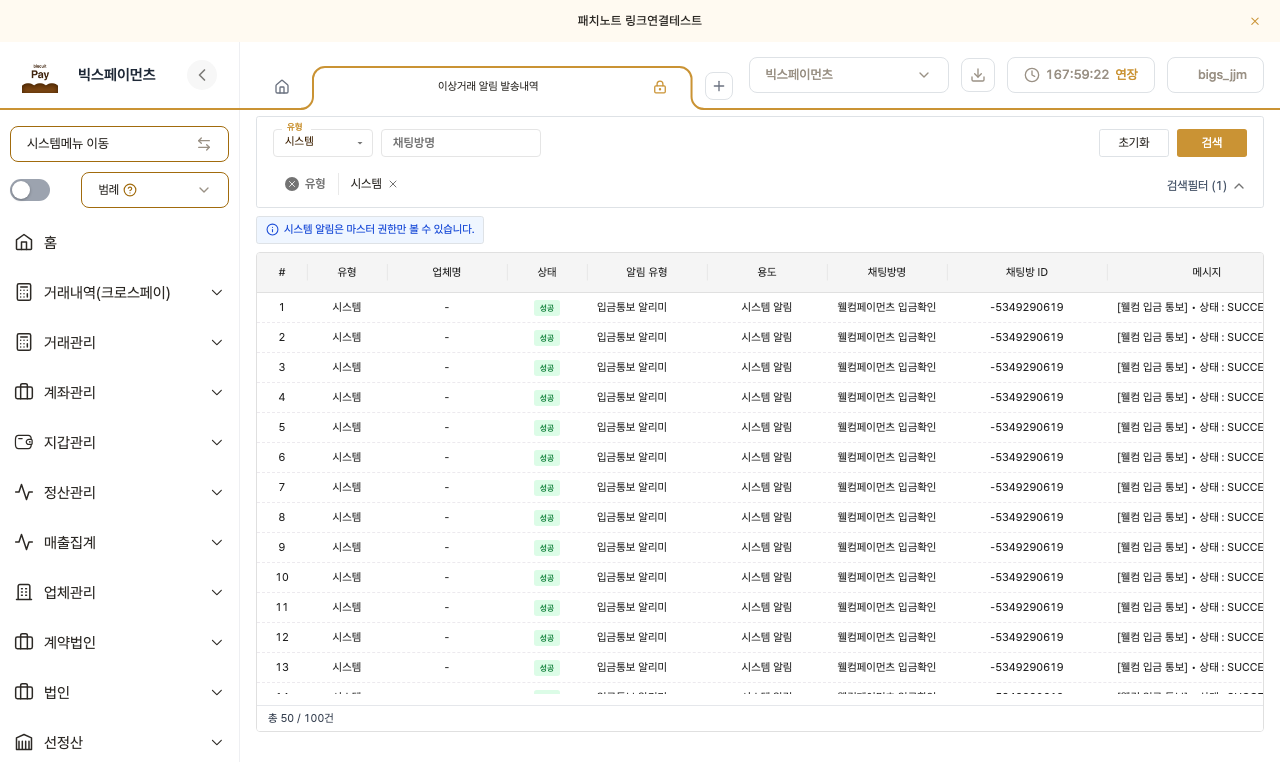Image resolution: width=1280 pixels, height=762 pixels.
Task: Click the swap arrows icon for system menu
Action: click(204, 144)
